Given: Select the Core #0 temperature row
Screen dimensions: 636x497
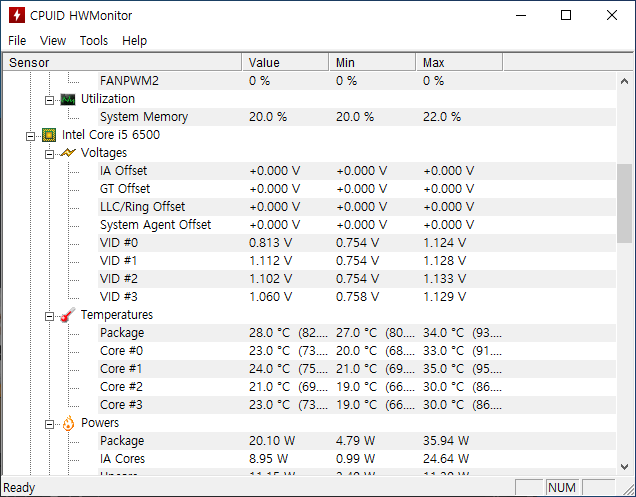Looking at the screenshot, I should coord(357,351).
